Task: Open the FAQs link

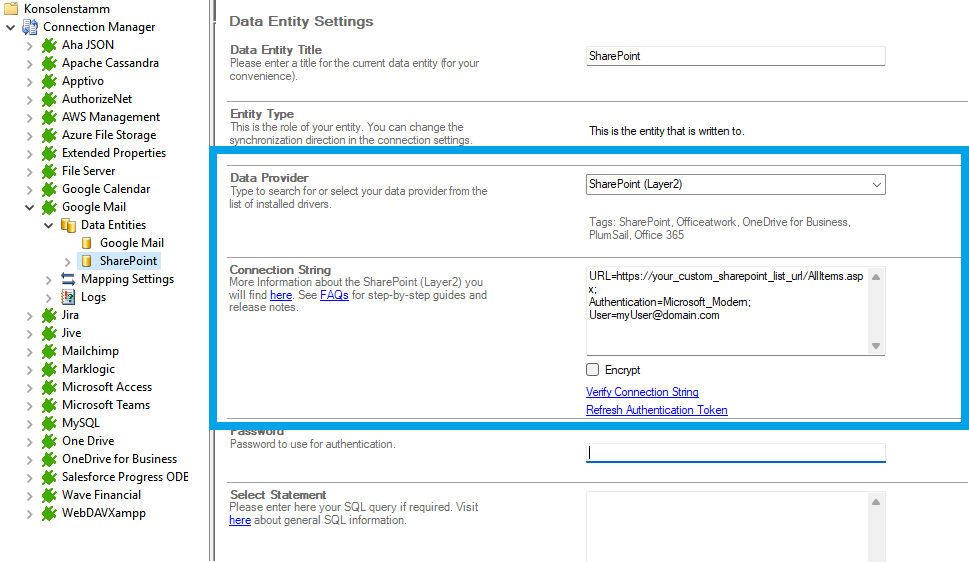Action: [x=334, y=295]
